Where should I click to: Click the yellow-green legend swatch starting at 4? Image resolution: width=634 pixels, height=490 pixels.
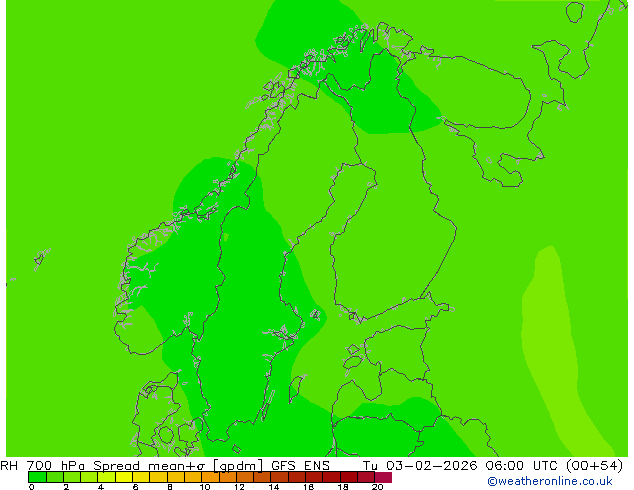click(x=107, y=477)
